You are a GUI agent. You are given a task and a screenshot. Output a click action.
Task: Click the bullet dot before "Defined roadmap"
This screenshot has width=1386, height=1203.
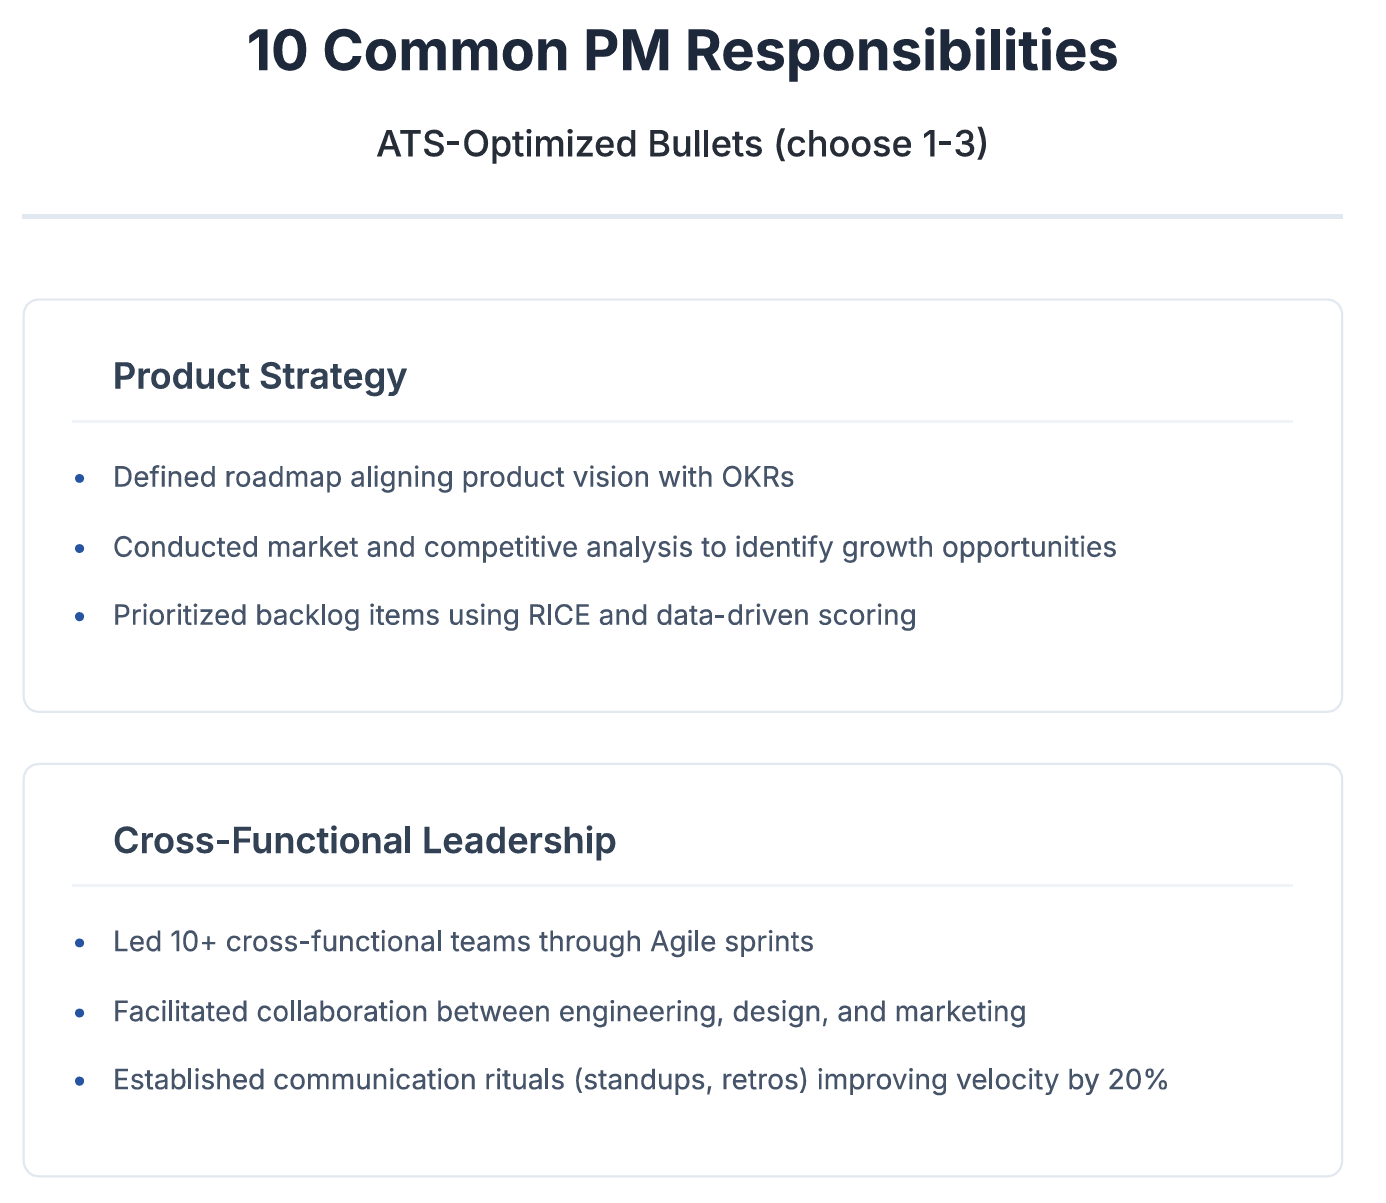click(80, 478)
